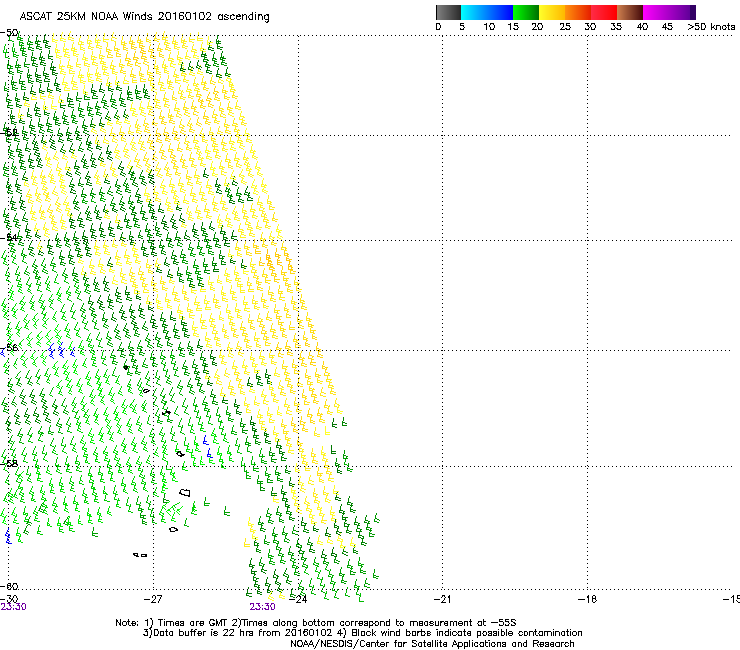This screenshot has height=650, width=740.
Task: Select the cyan-blue 5–15 knots legend segment
Action: click(487, 12)
